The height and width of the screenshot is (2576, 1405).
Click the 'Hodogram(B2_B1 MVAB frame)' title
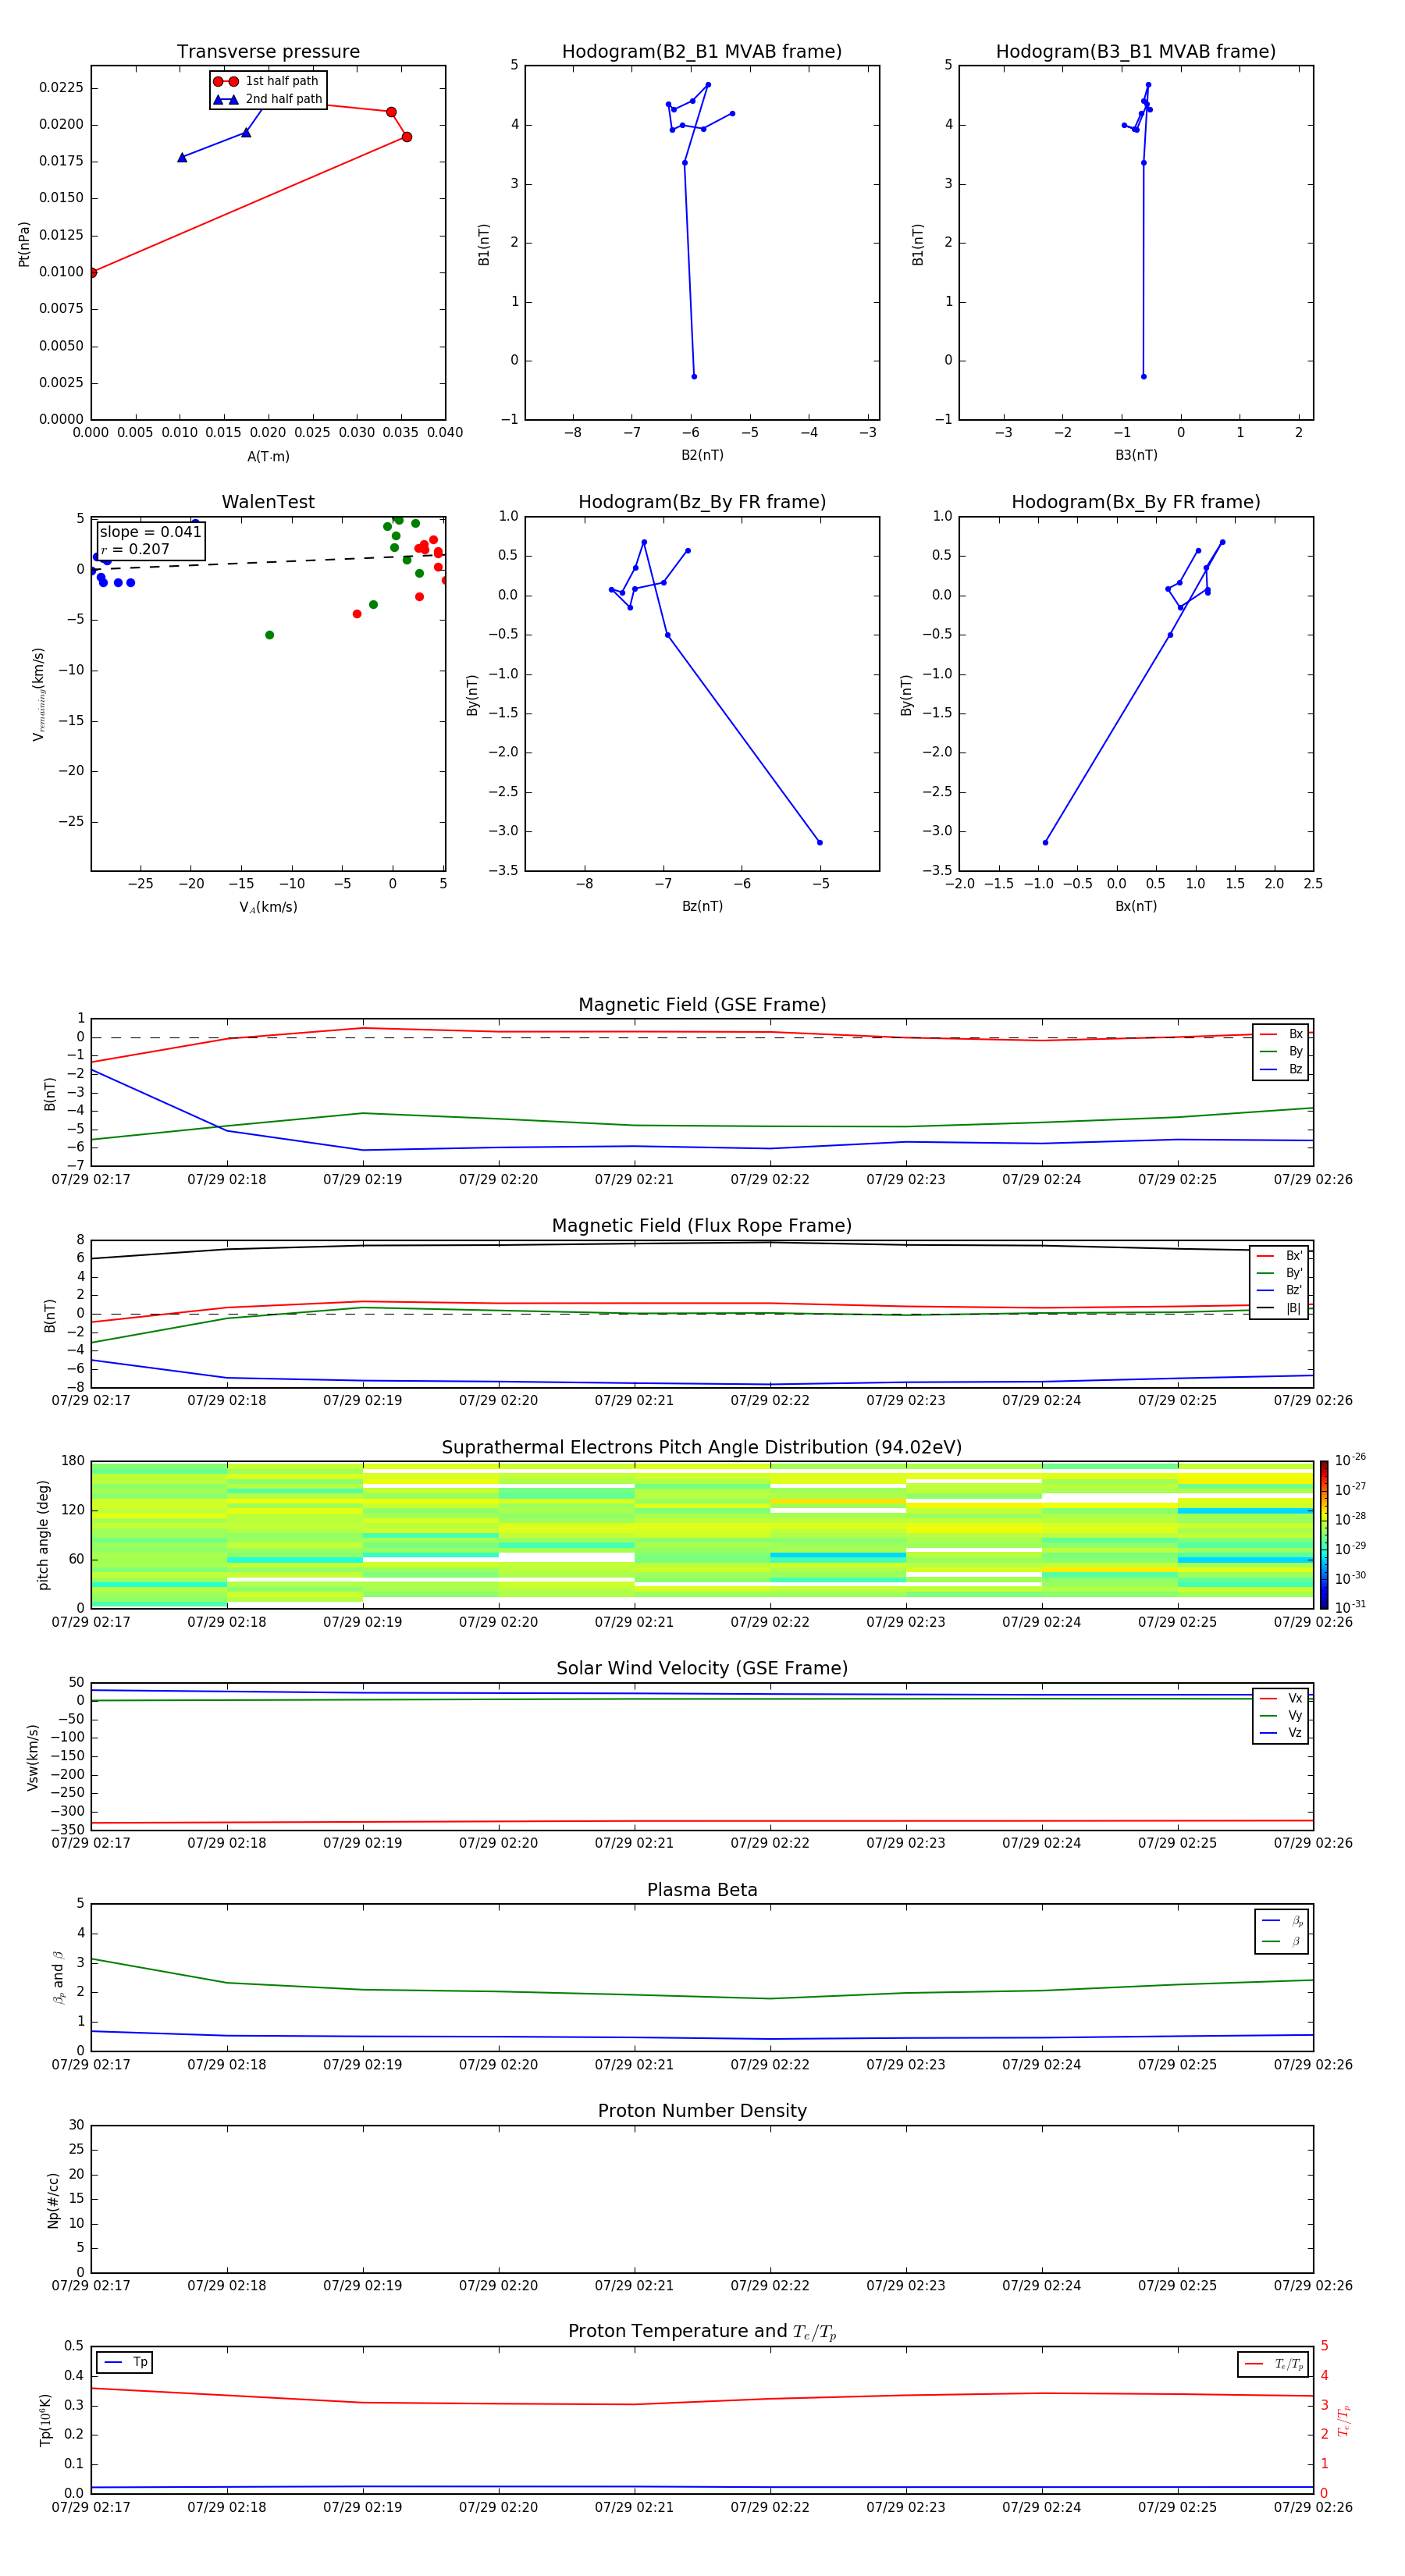(702, 52)
